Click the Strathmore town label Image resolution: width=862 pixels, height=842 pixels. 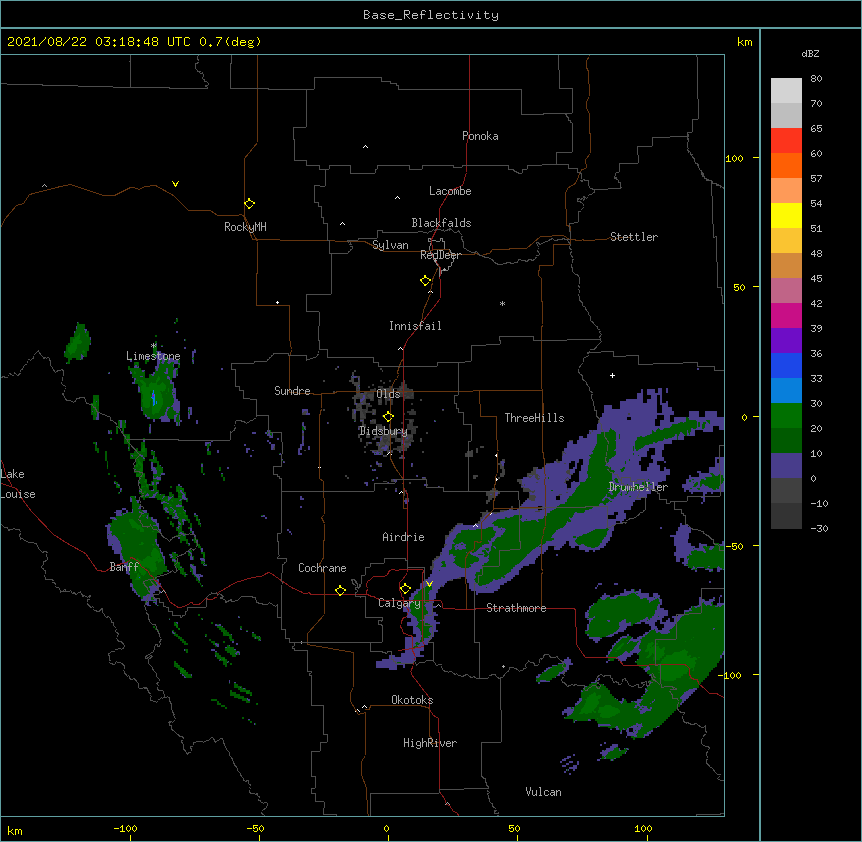(x=516, y=608)
